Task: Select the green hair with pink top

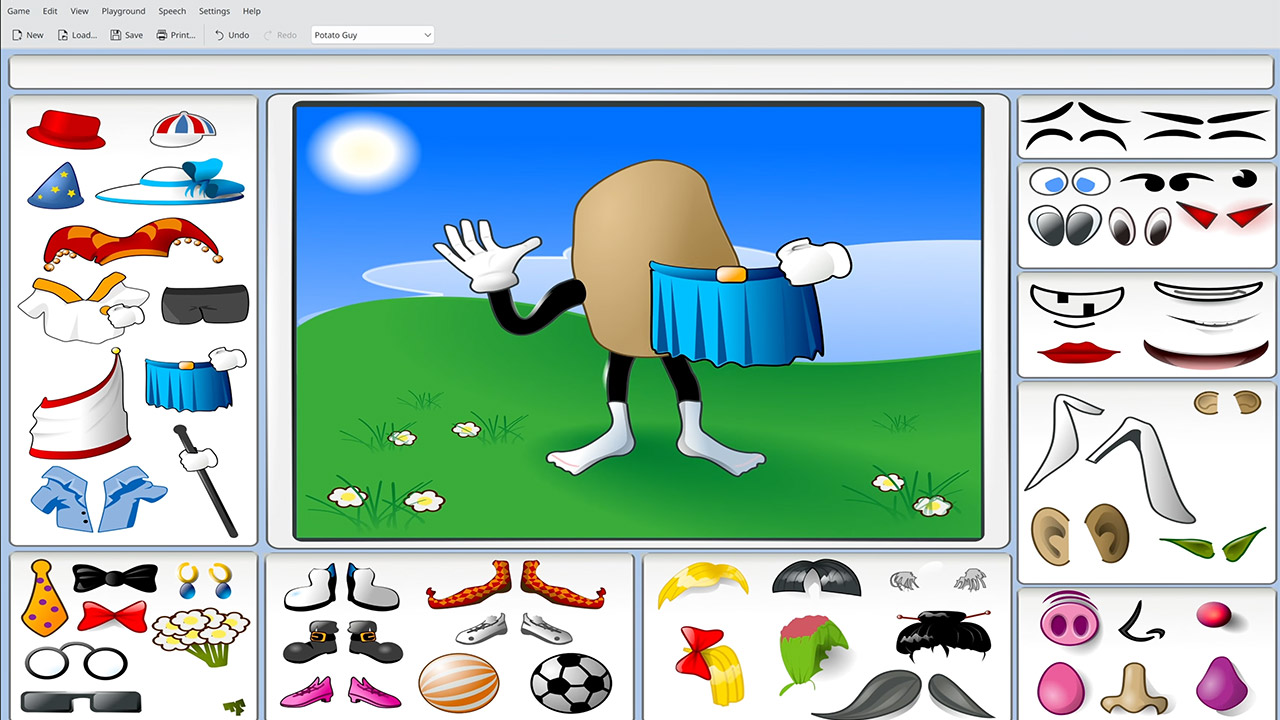Action: click(x=812, y=655)
